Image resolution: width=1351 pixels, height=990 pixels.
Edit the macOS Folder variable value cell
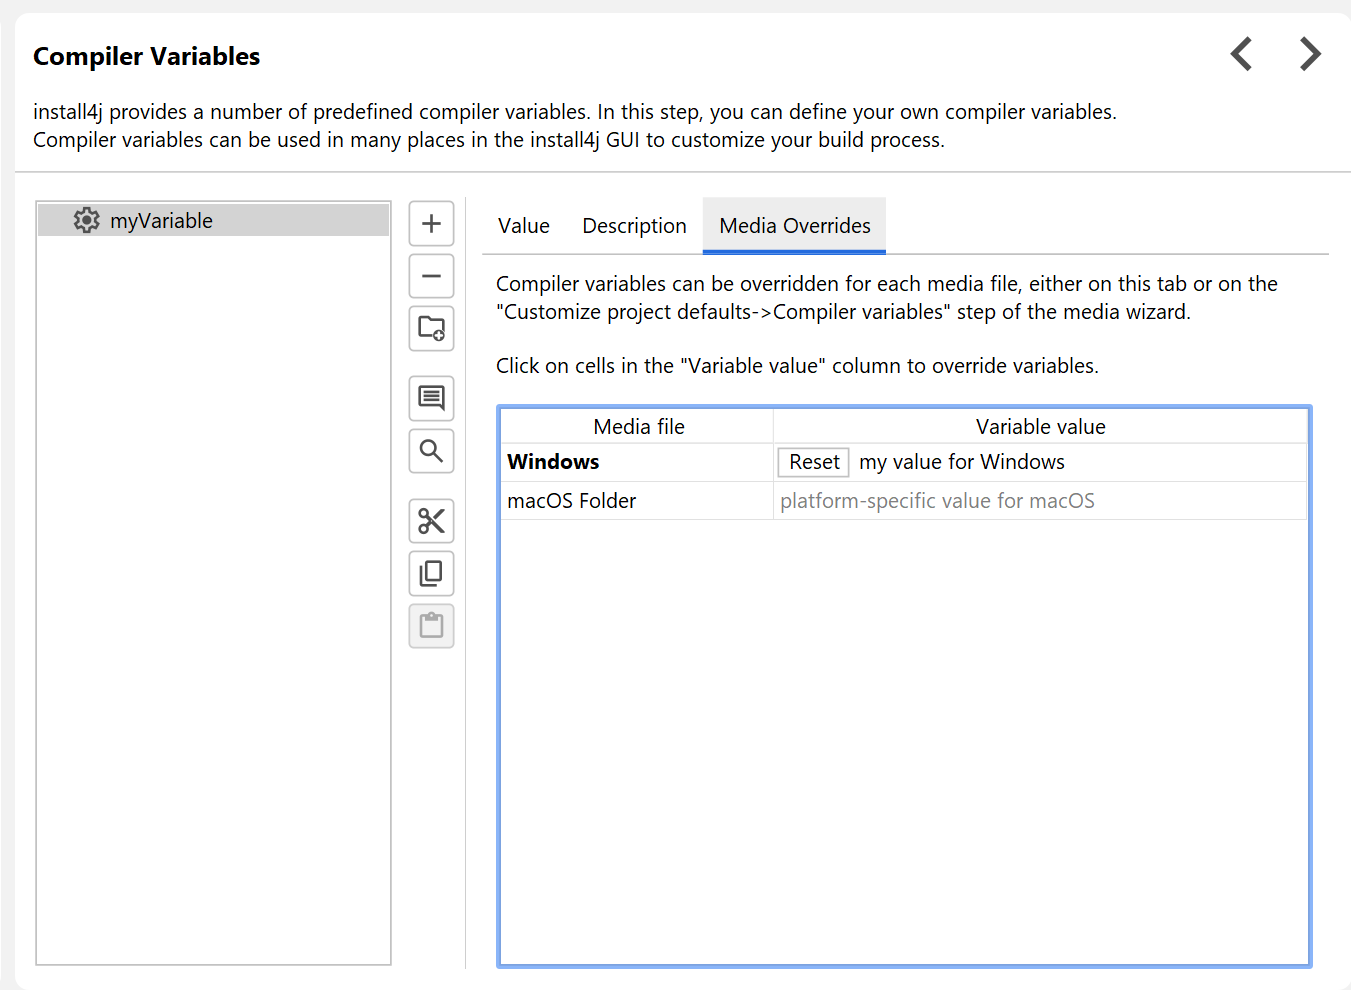coord(1038,501)
